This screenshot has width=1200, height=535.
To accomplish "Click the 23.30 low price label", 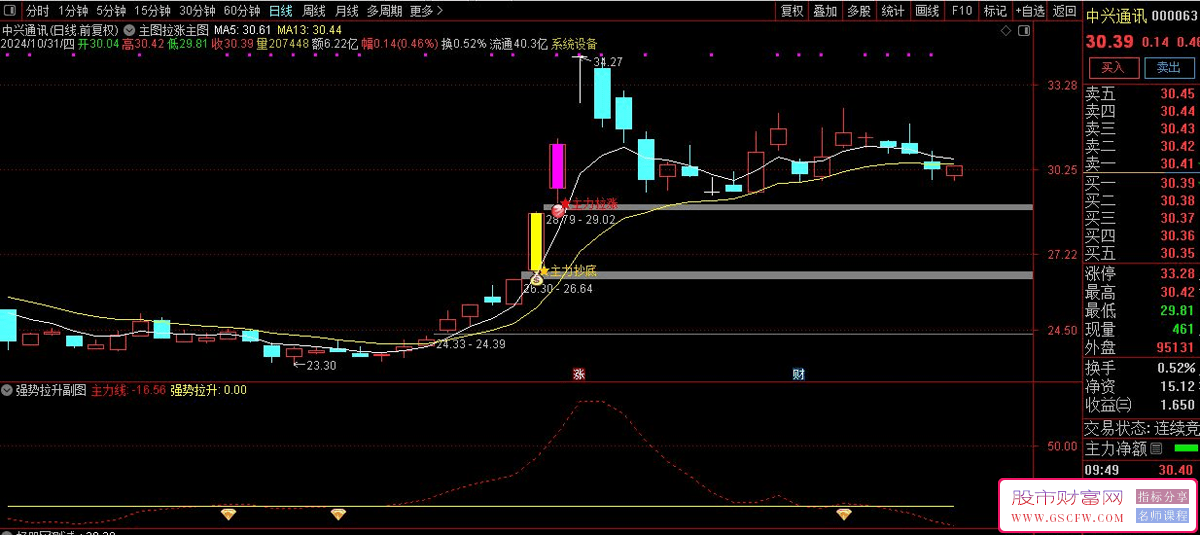I will [x=321, y=366].
